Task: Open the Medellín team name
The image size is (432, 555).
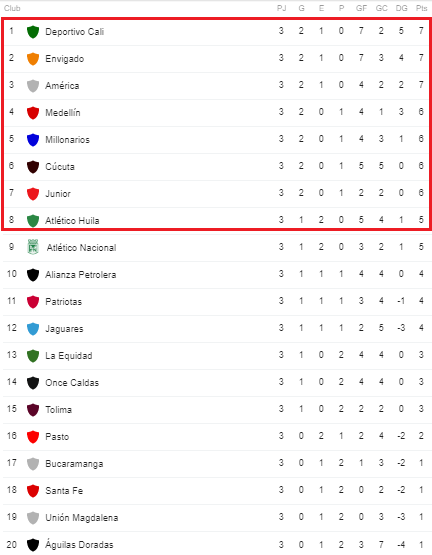Action: click(x=63, y=113)
